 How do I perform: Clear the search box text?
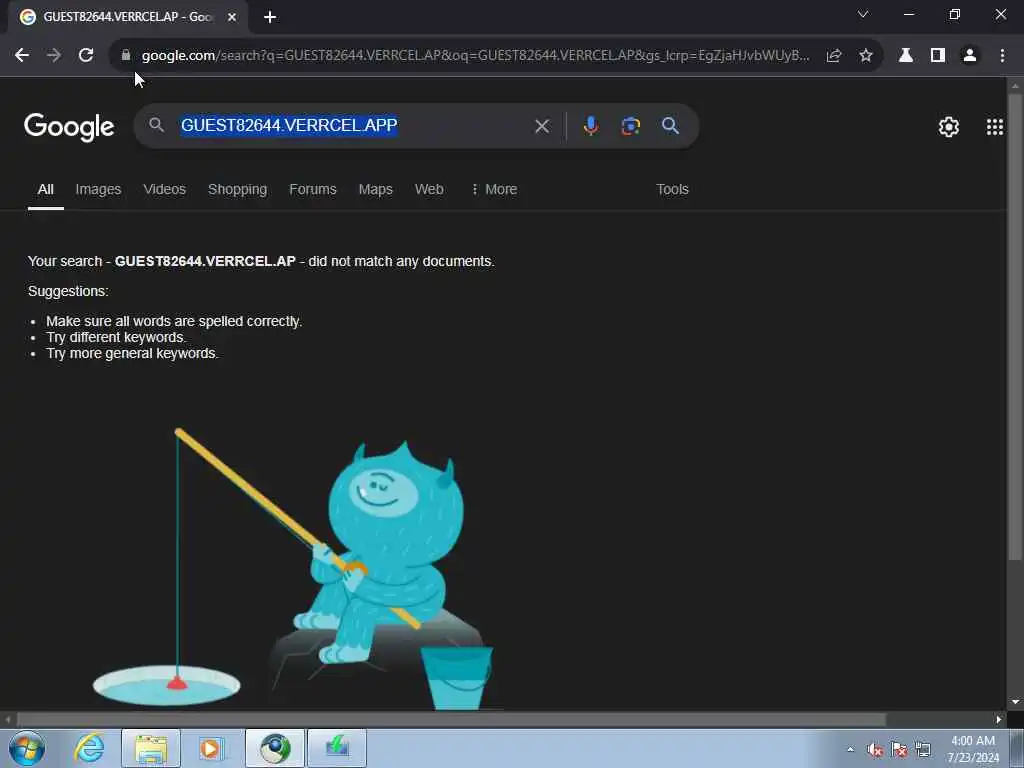[542, 126]
